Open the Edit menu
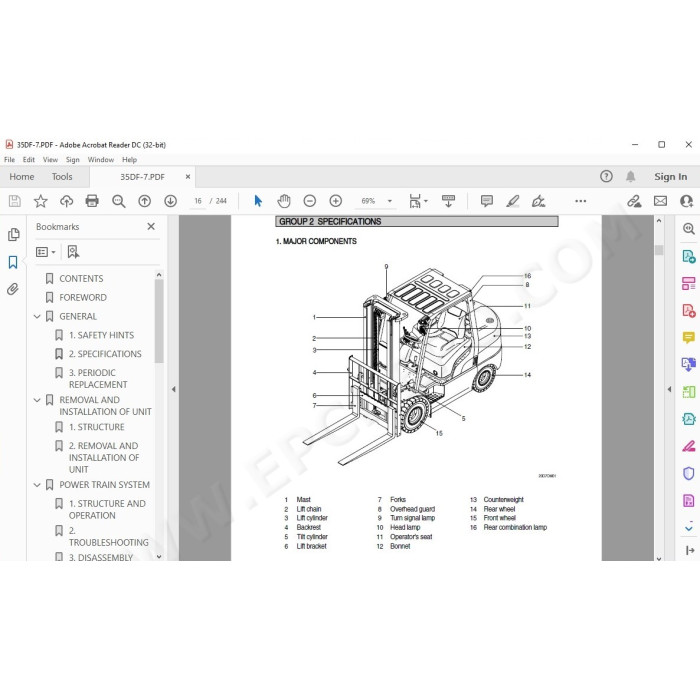This screenshot has height=700, width=700. click(x=29, y=159)
